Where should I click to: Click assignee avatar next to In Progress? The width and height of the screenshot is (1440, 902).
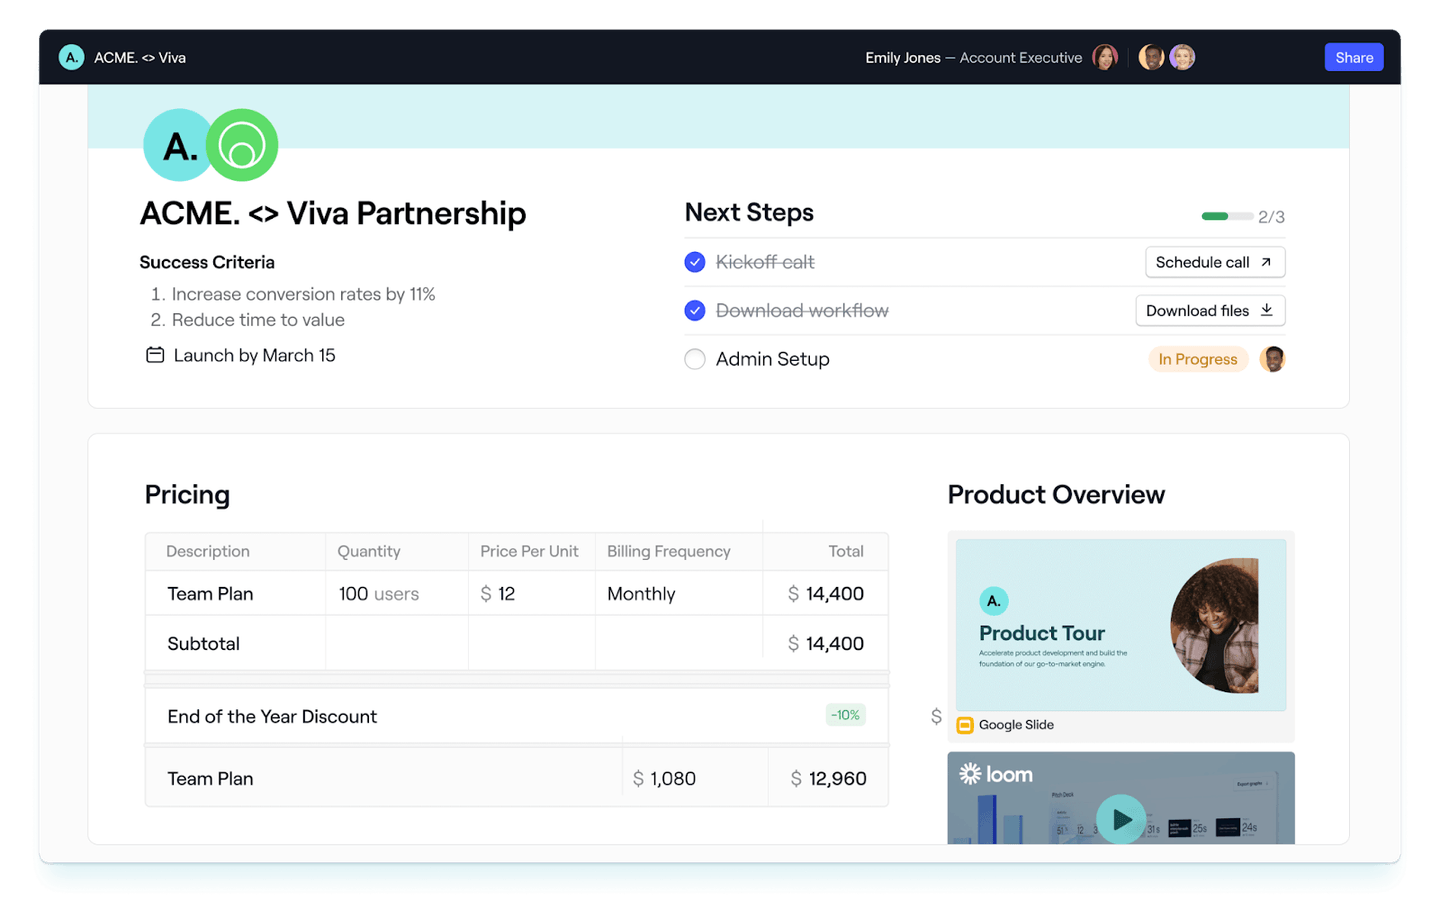[x=1272, y=359]
